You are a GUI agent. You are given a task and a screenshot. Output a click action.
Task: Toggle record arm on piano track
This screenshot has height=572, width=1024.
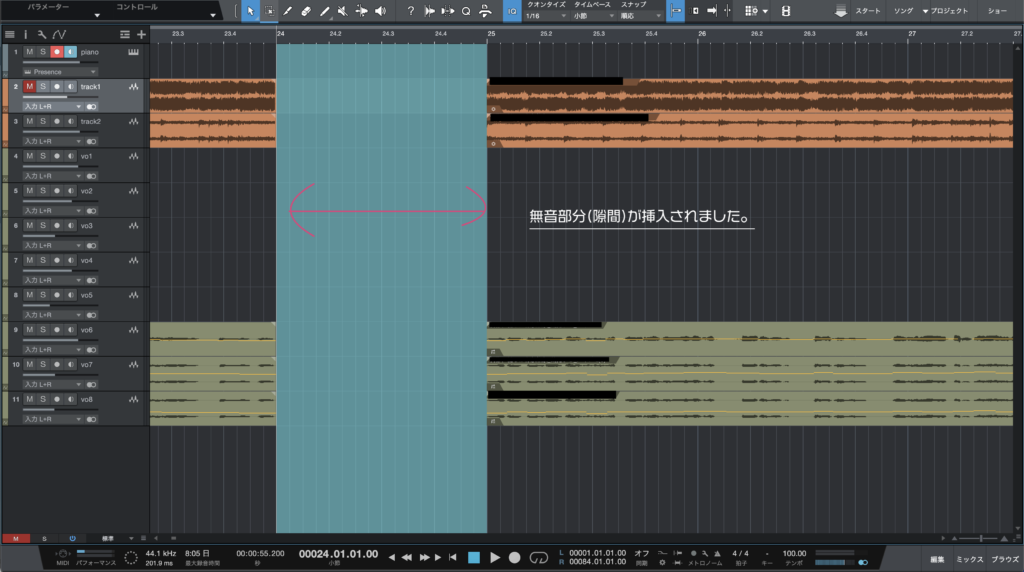pos(57,52)
